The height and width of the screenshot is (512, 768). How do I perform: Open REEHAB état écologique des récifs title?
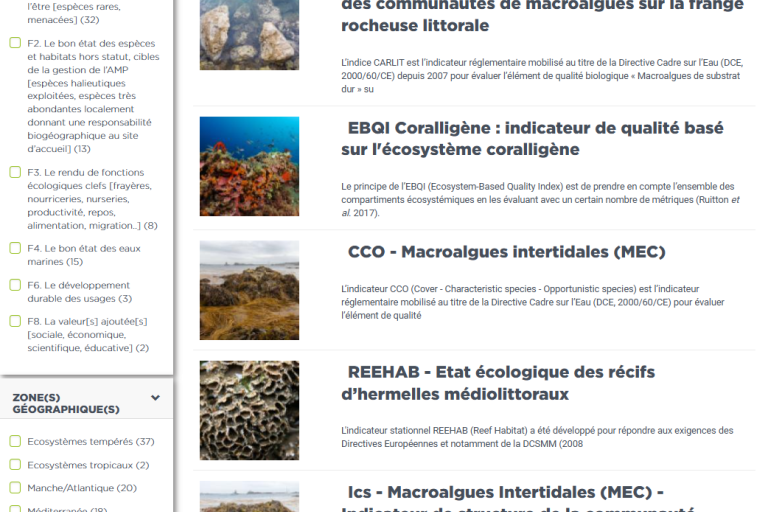pos(498,383)
